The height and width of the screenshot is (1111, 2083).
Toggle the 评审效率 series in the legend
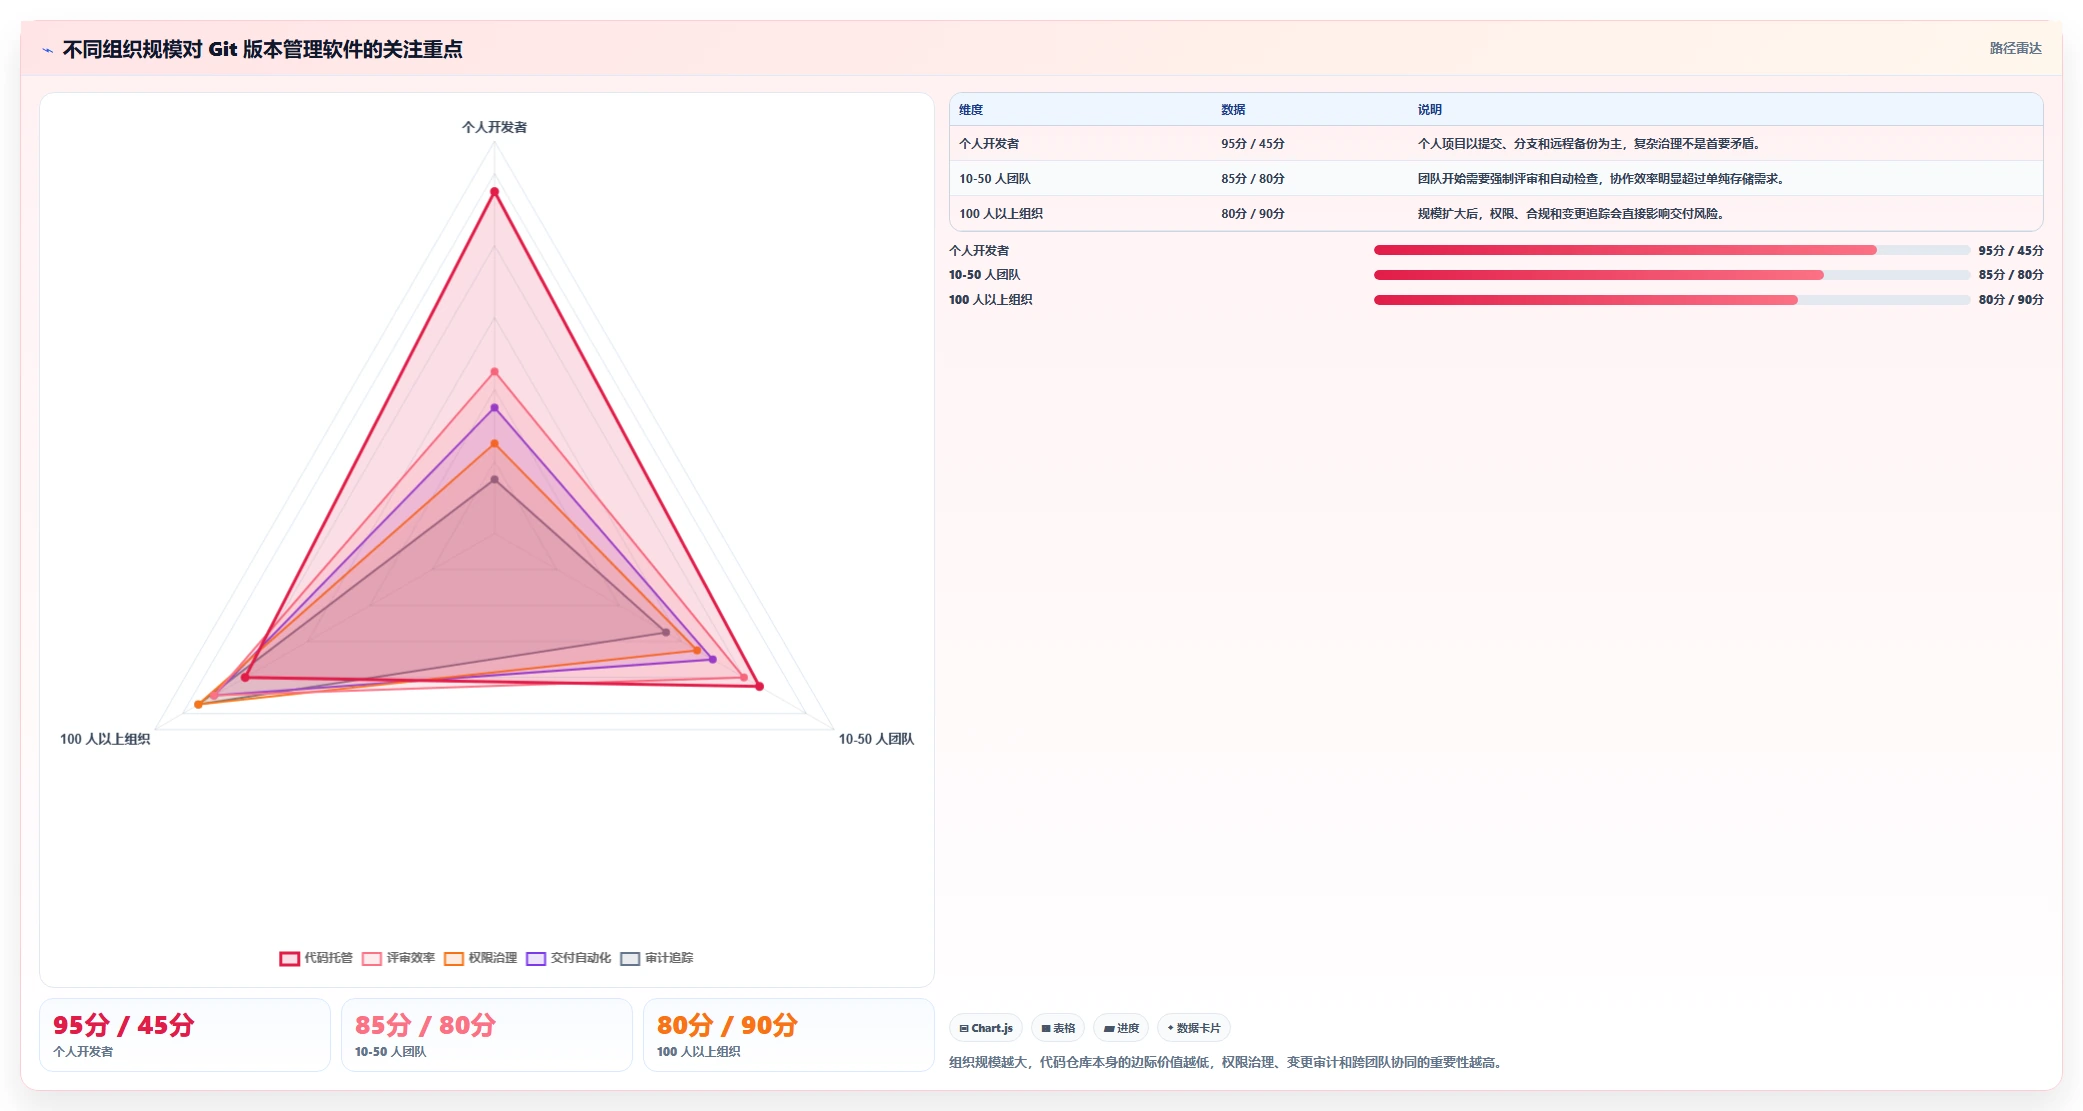398,958
